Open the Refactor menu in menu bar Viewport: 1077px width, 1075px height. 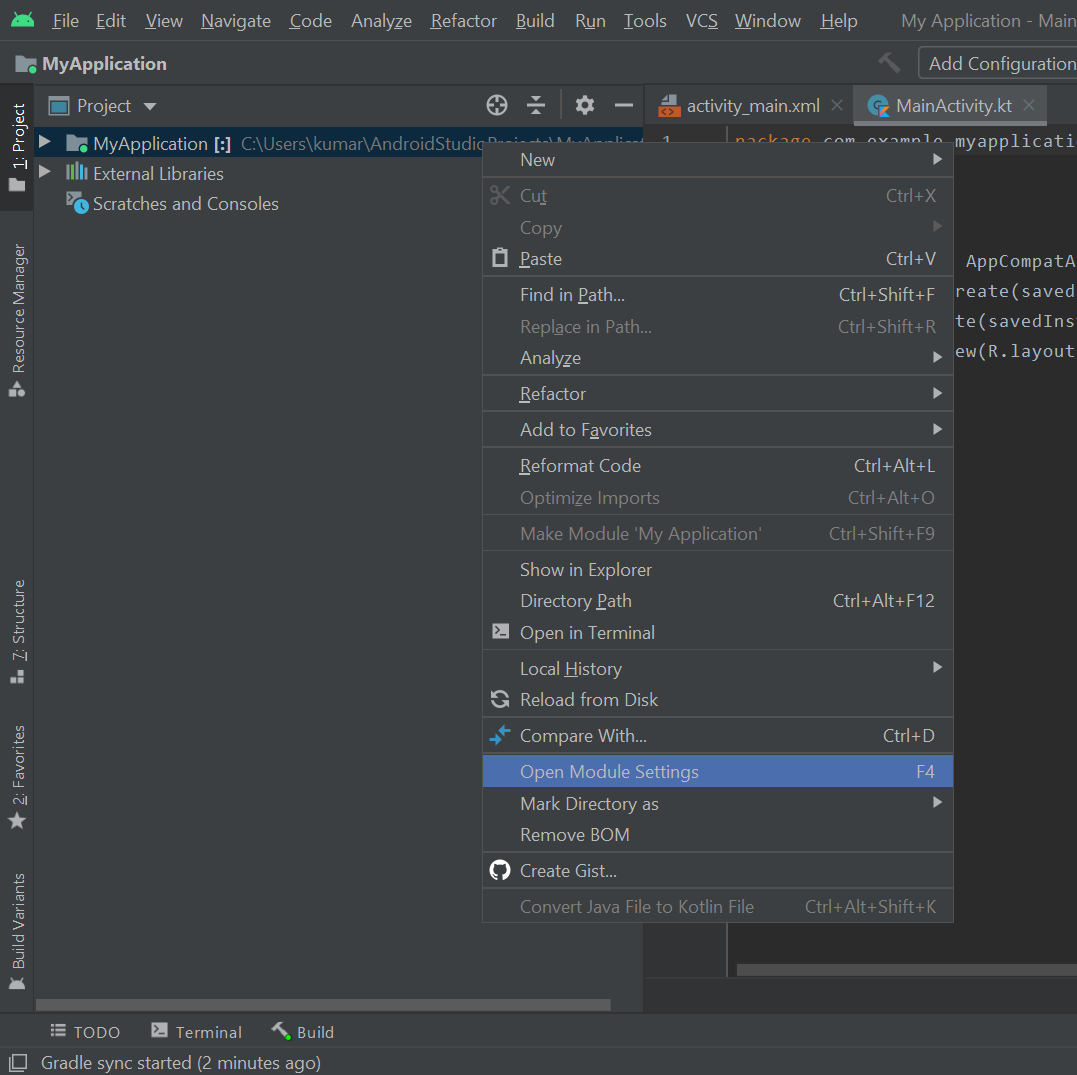coord(463,21)
